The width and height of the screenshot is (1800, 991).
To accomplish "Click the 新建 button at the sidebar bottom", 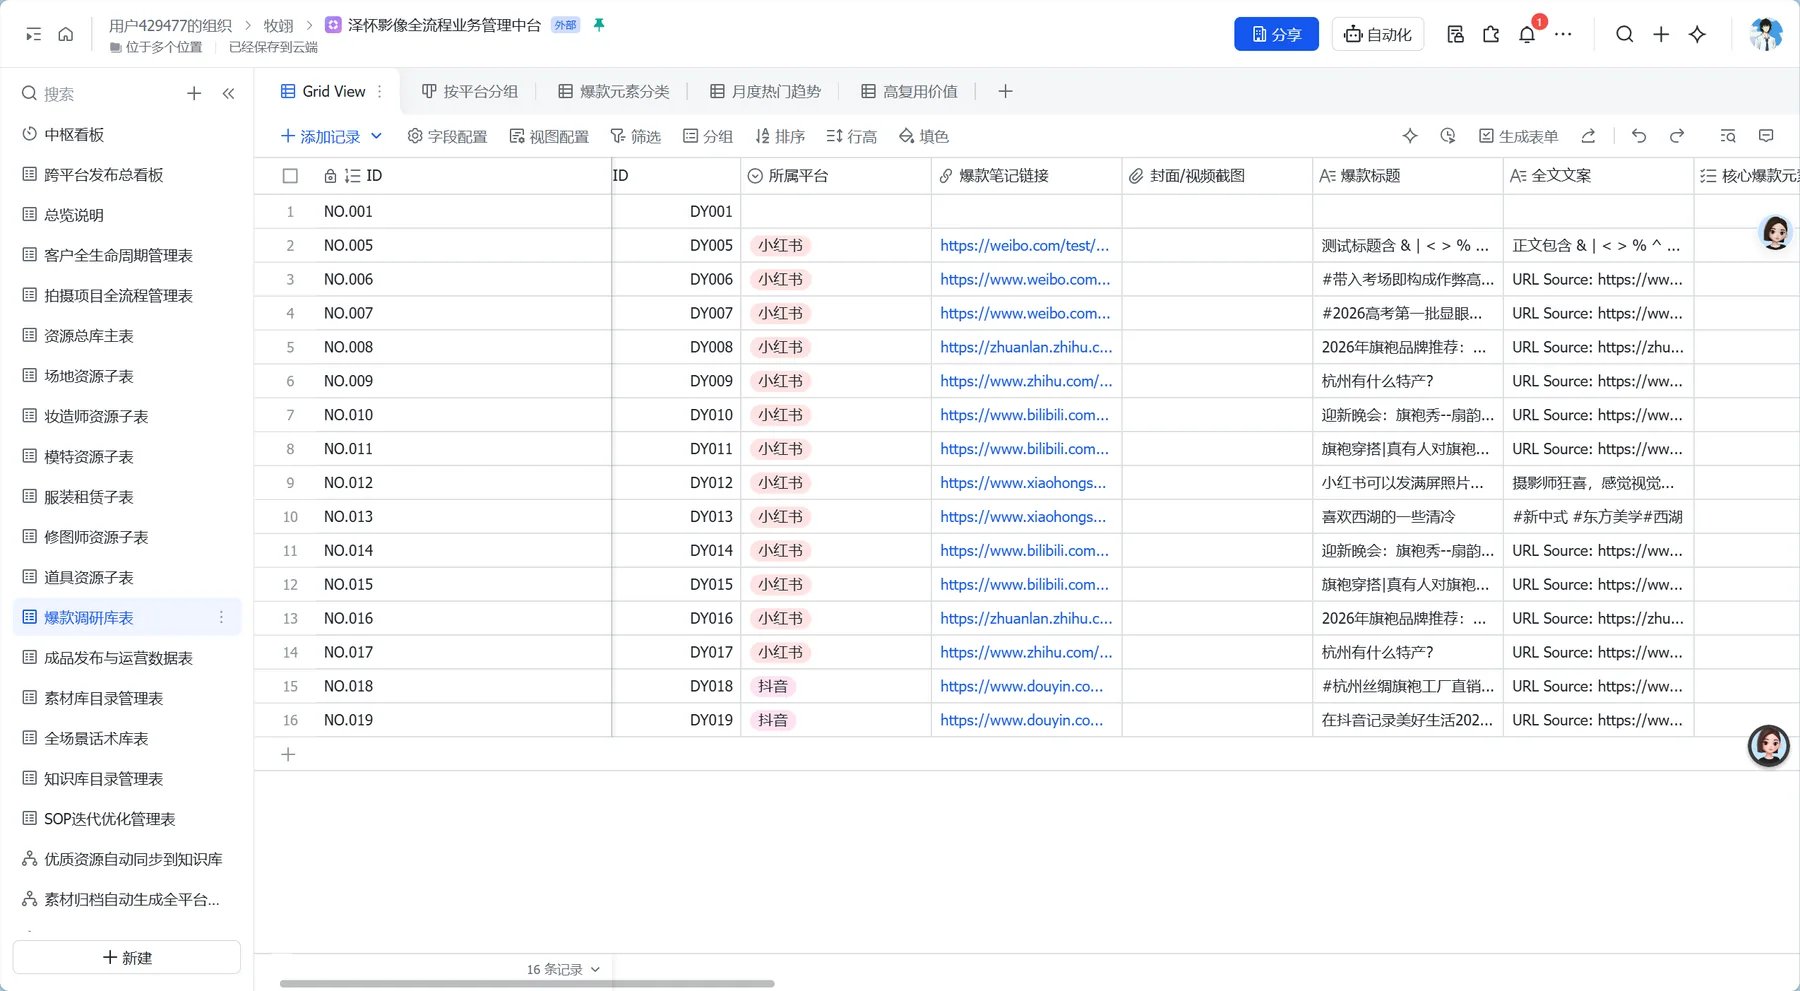I will [127, 957].
